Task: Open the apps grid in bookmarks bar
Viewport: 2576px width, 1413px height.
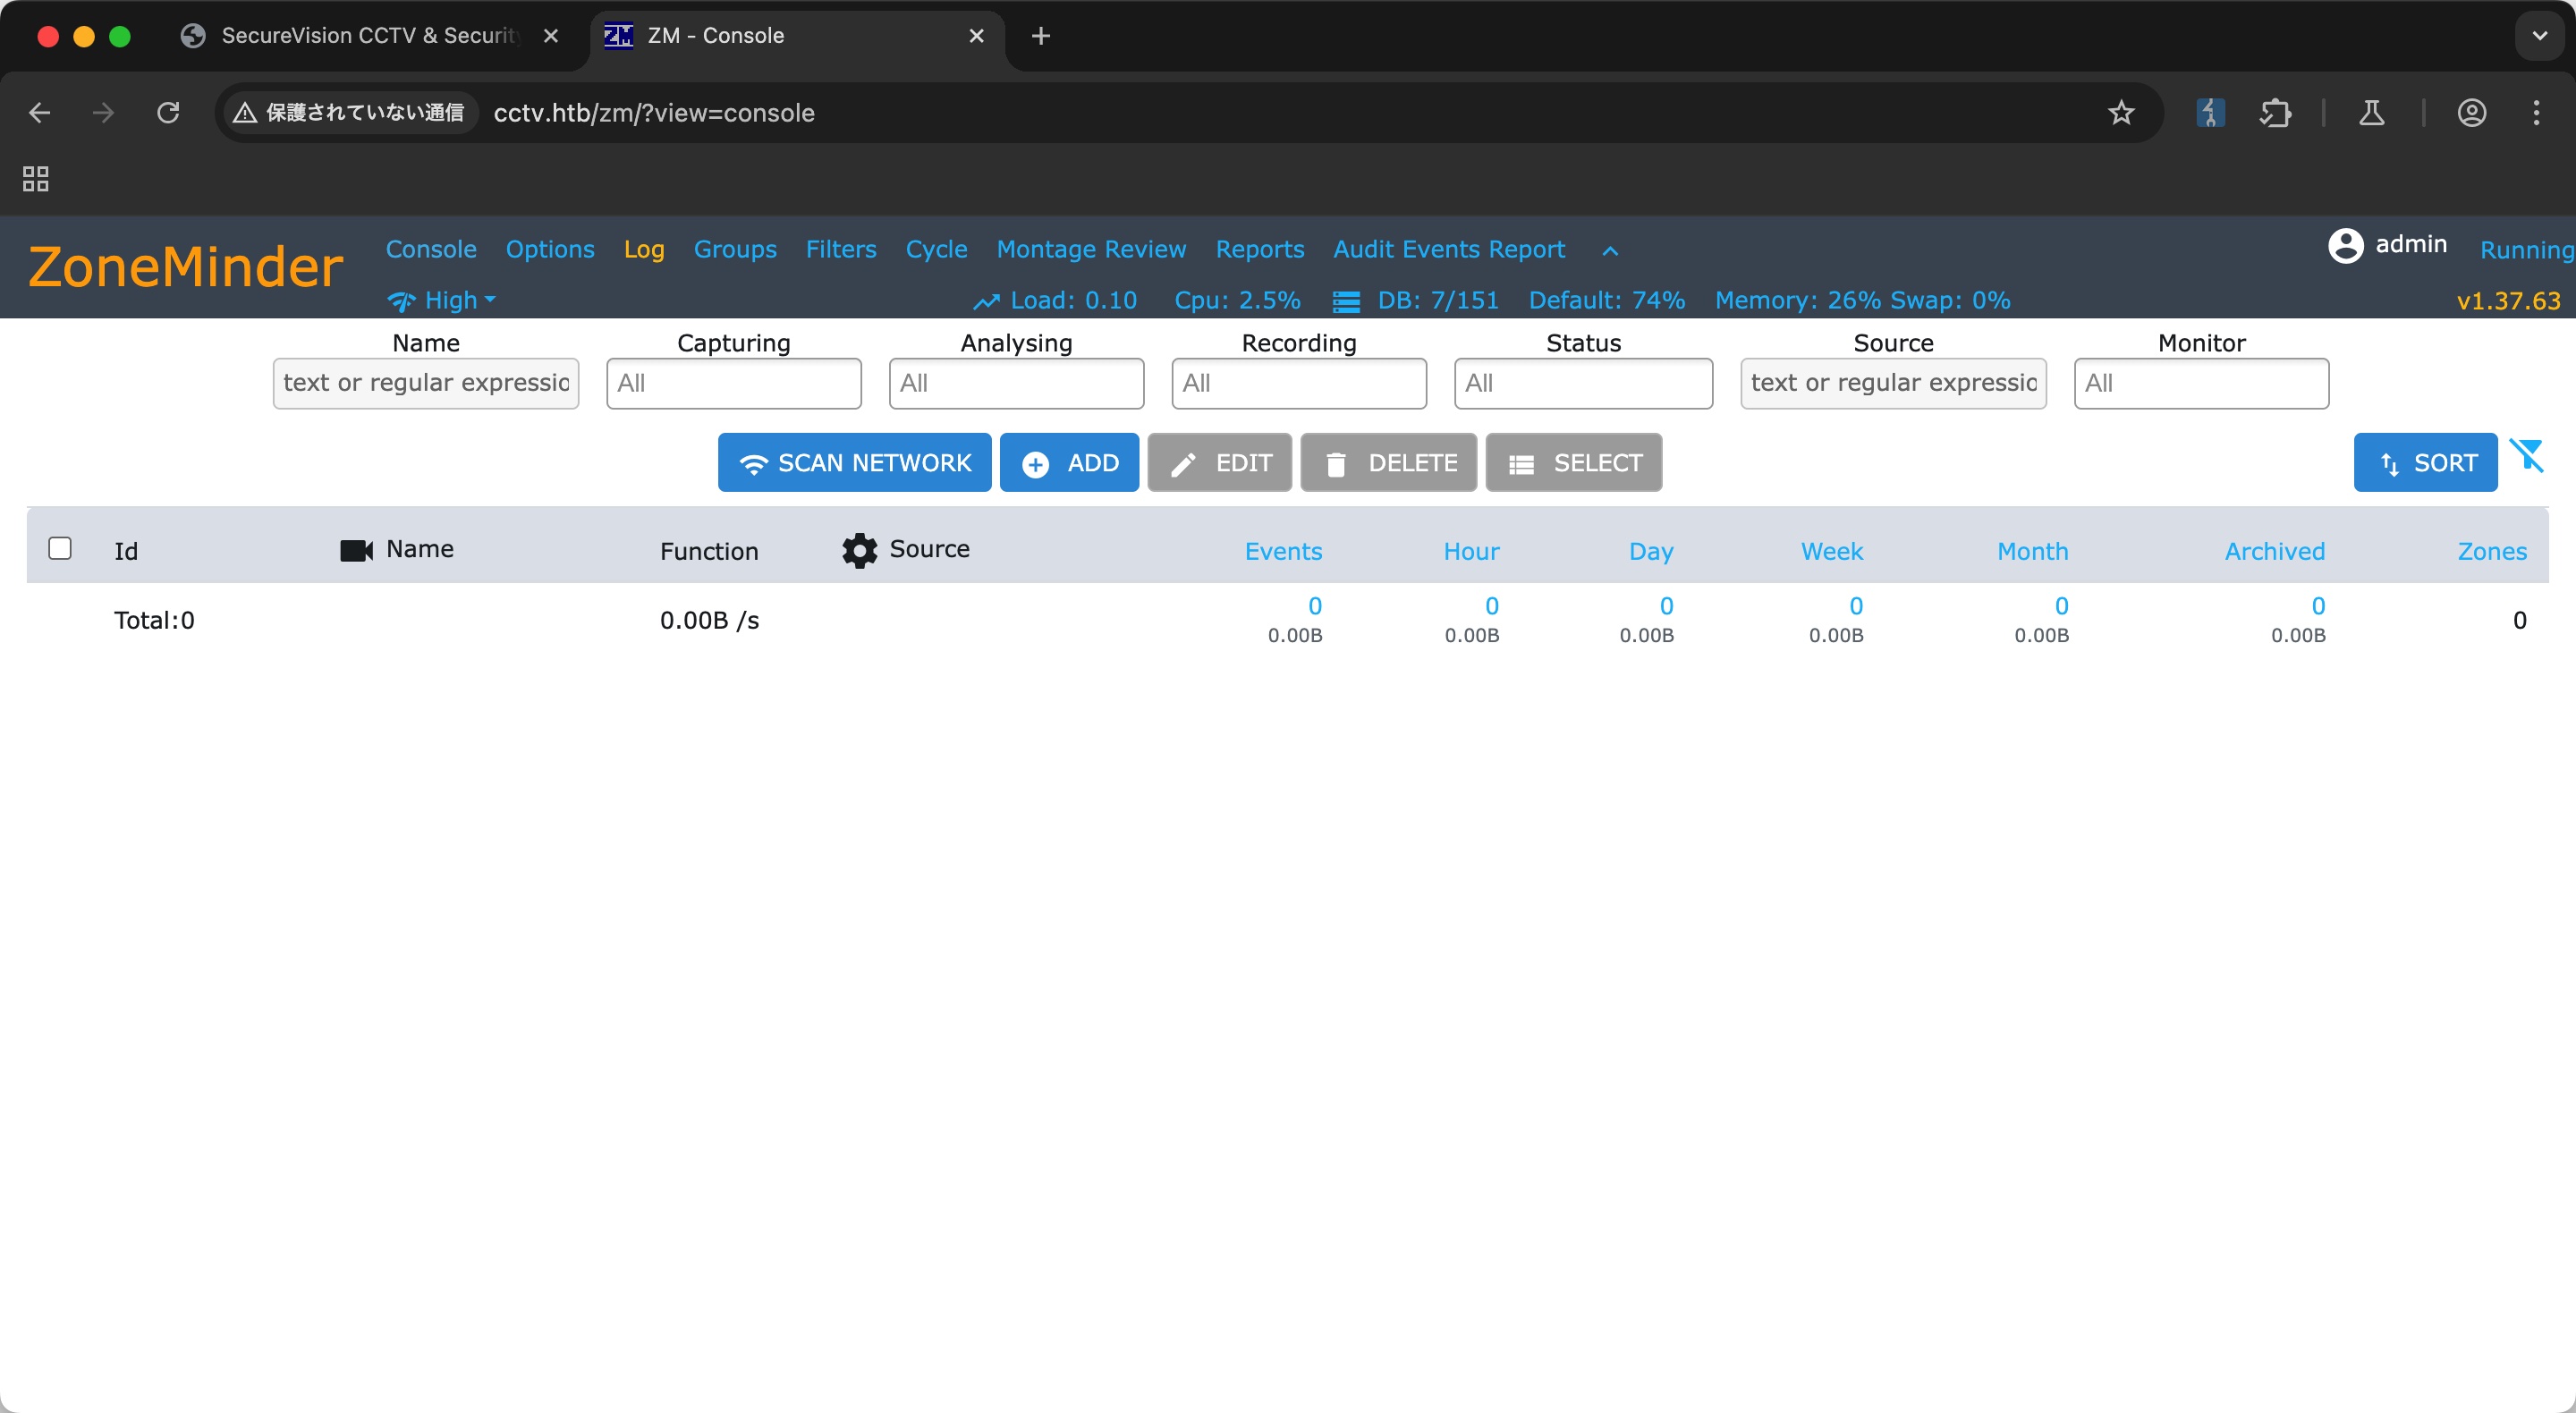Action: click(x=36, y=179)
